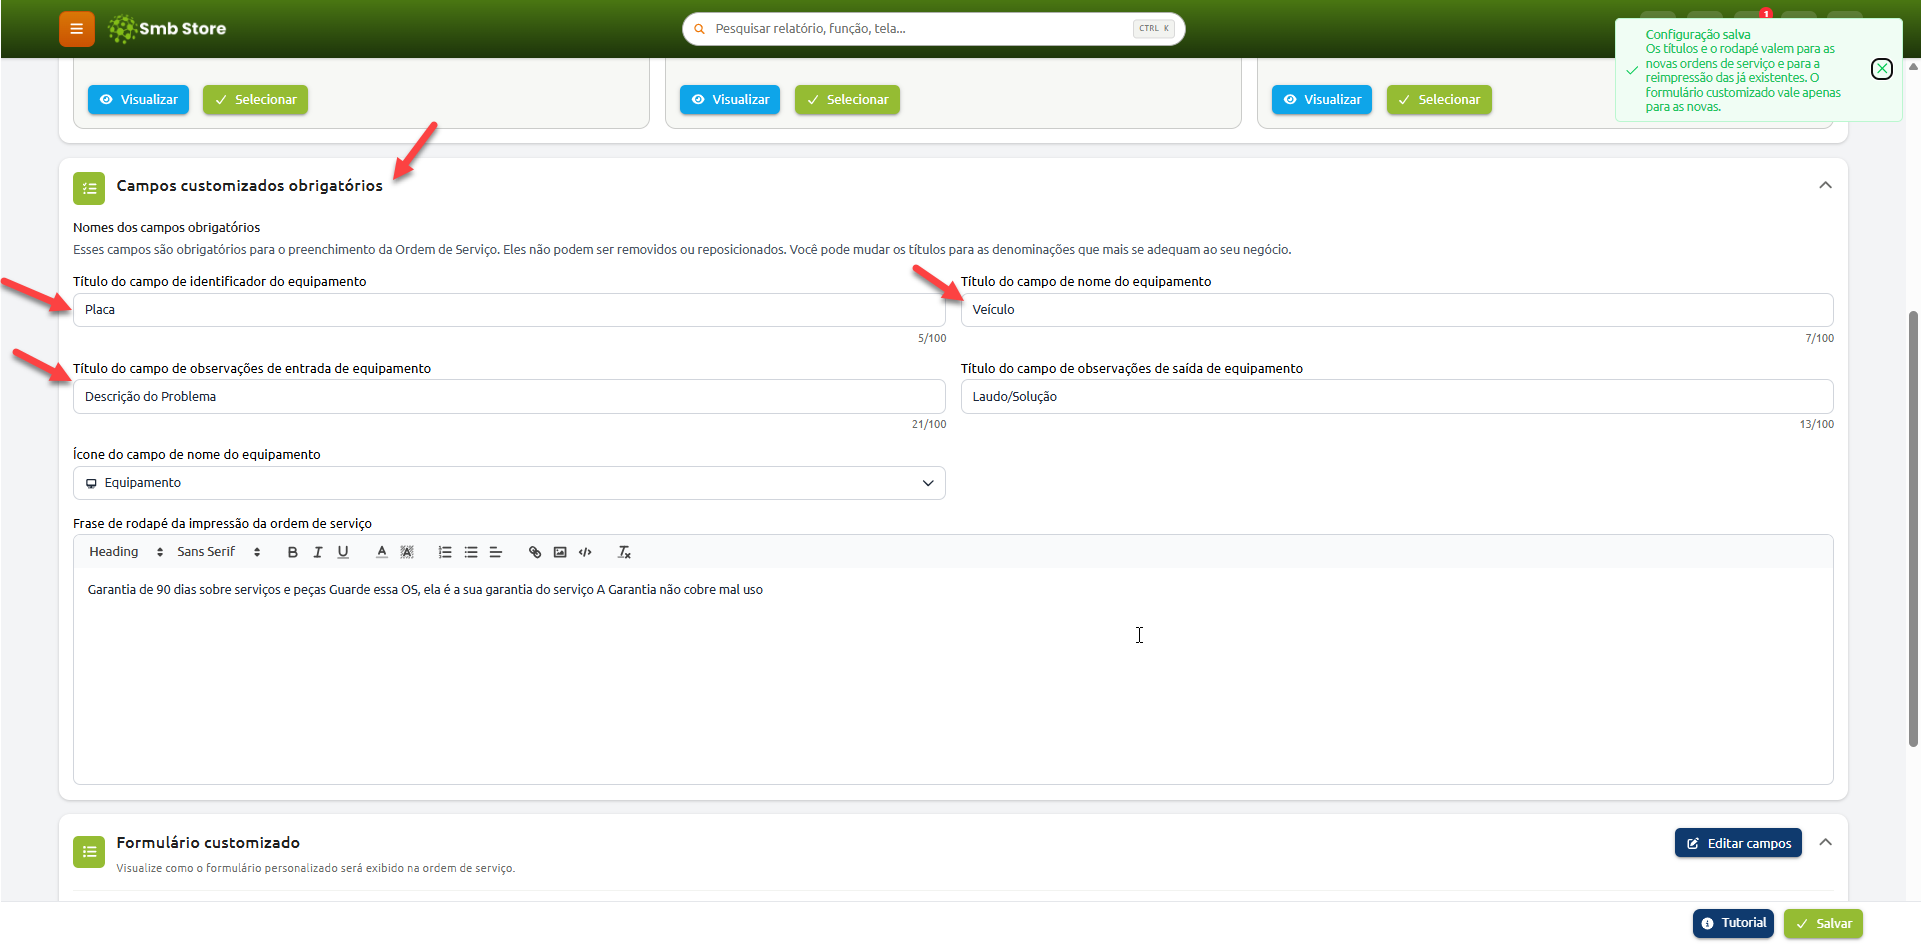Screen dimensions: 1921x945
Task: Insert a bulleted list
Action: (471, 552)
